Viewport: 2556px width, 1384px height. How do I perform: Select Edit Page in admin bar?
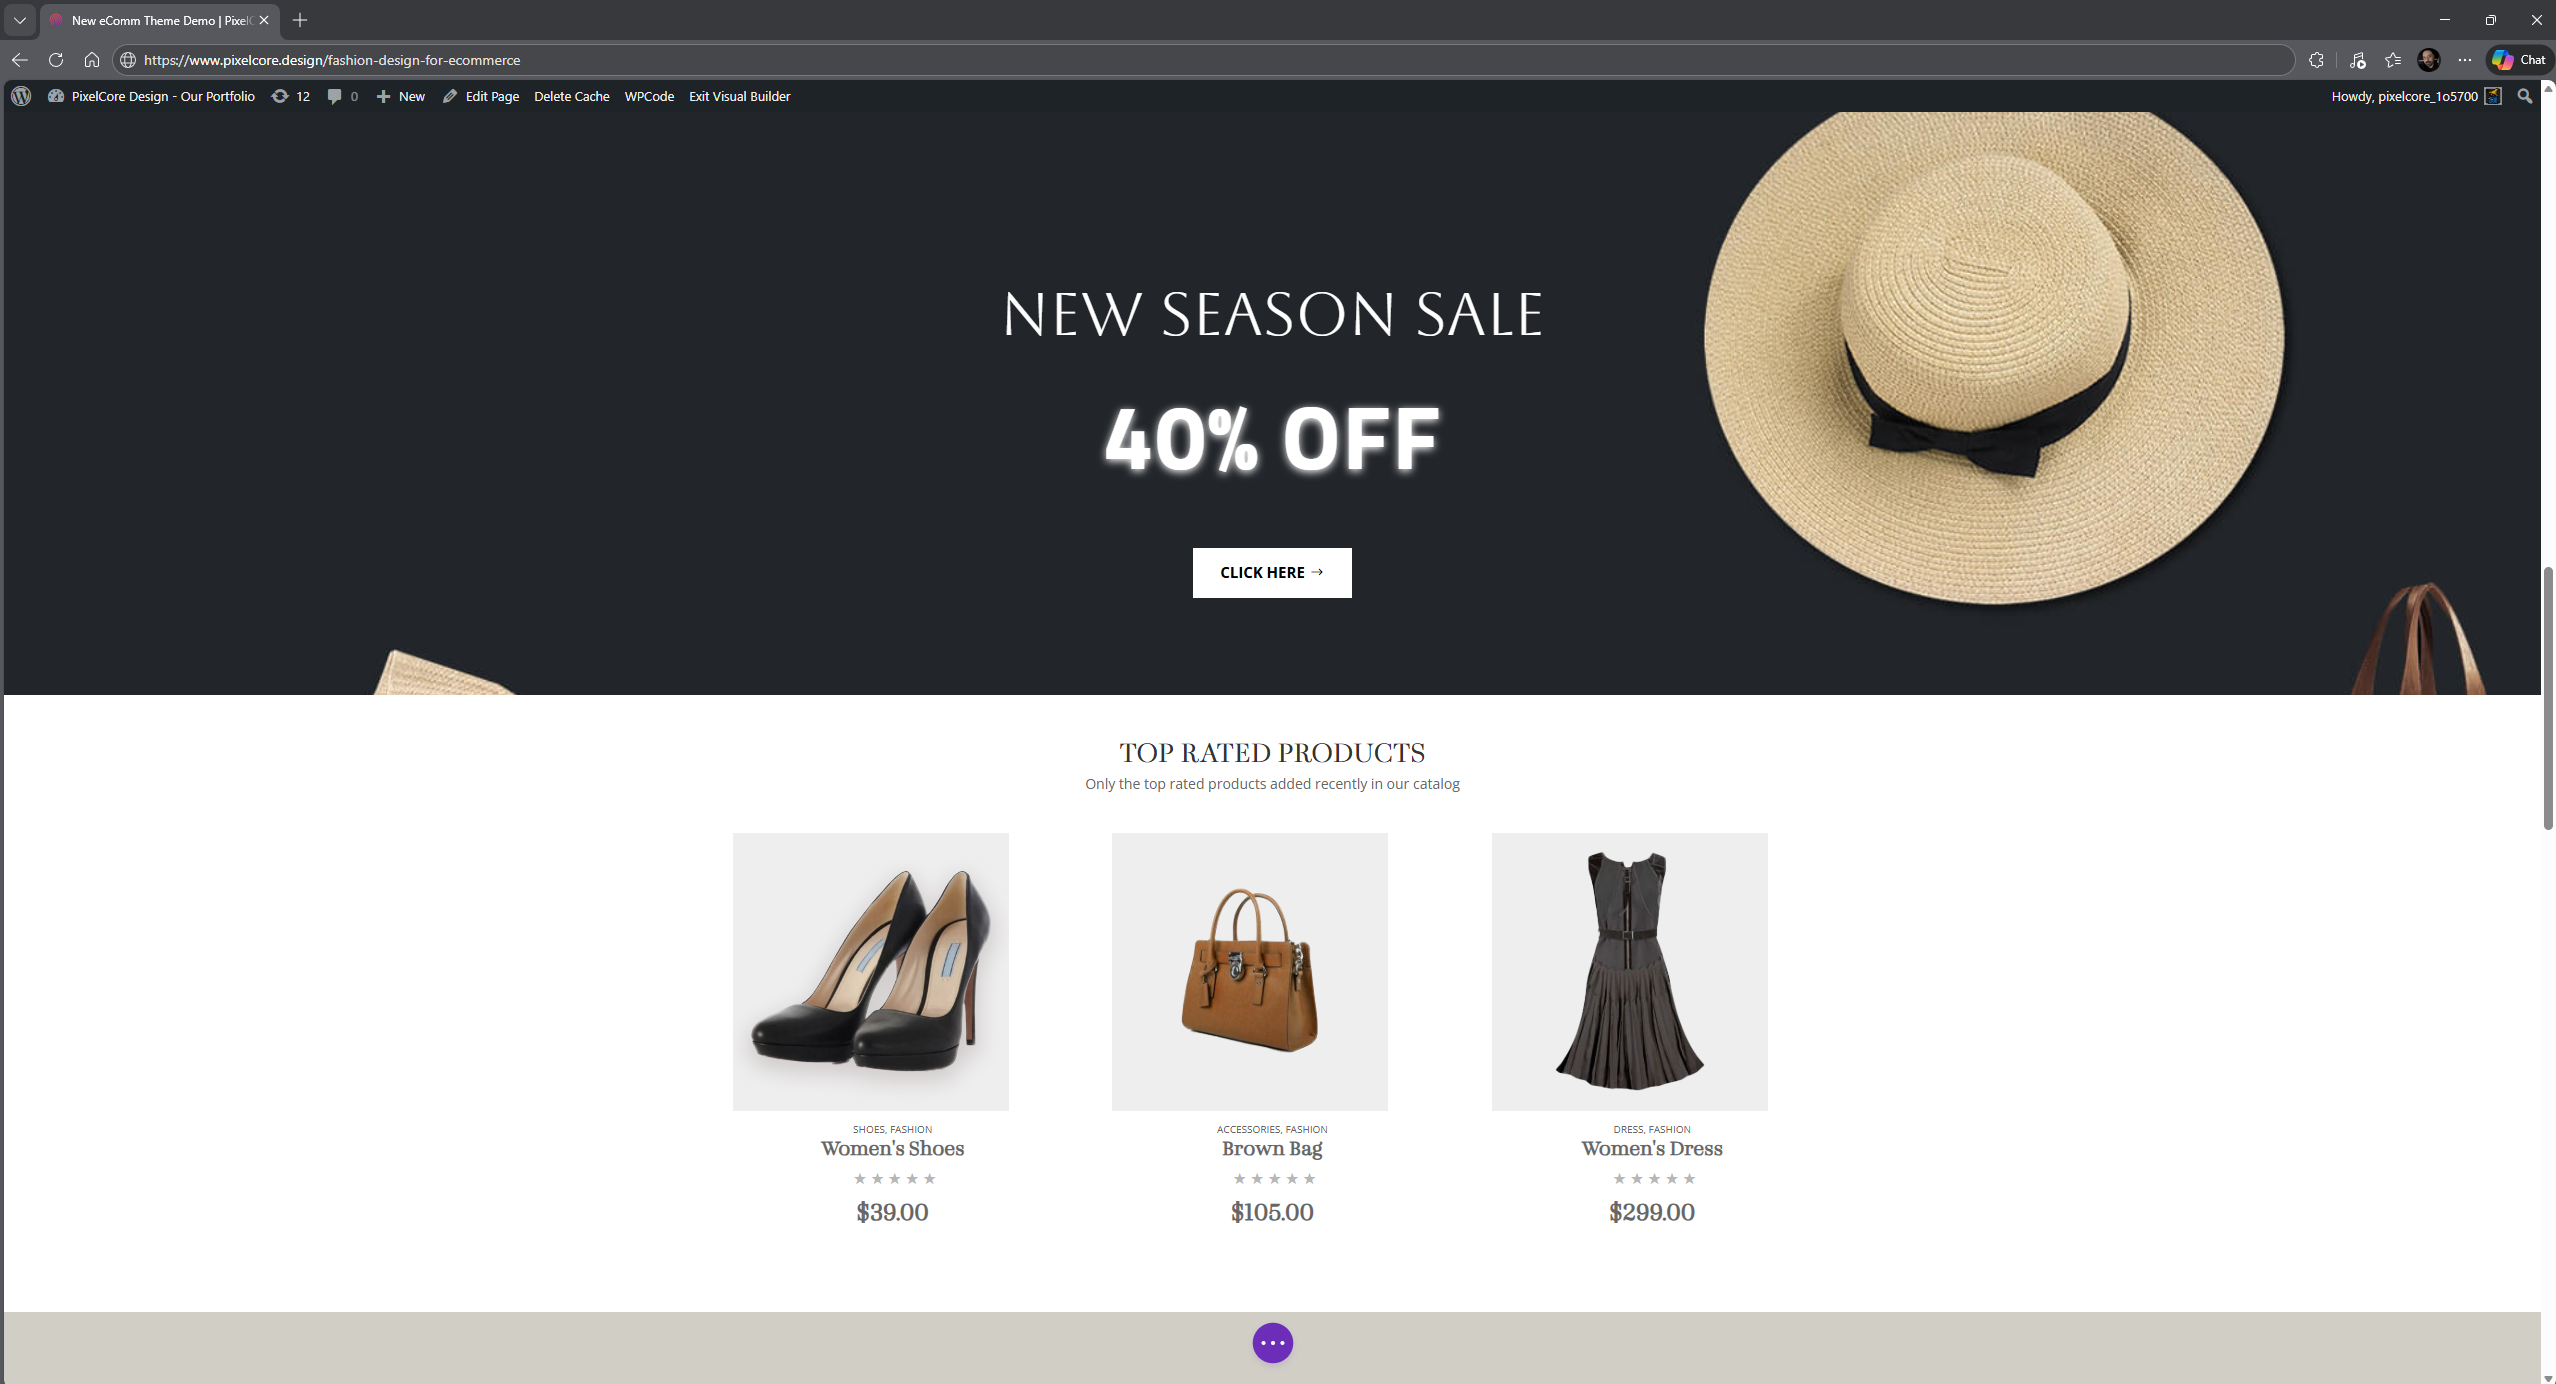tap(481, 96)
